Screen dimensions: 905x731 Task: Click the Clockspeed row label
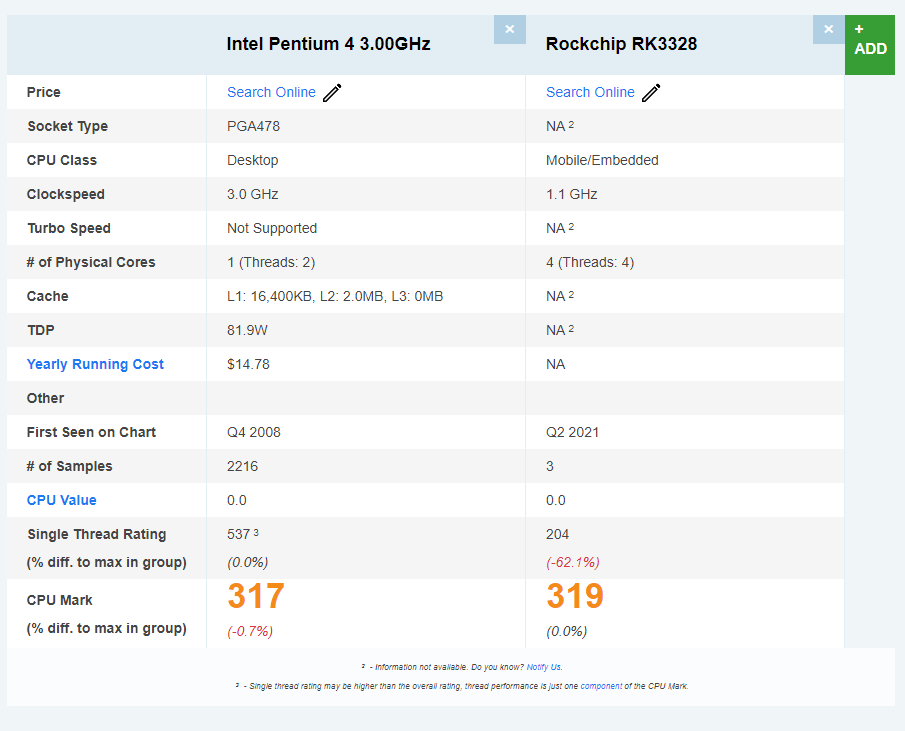coord(66,194)
